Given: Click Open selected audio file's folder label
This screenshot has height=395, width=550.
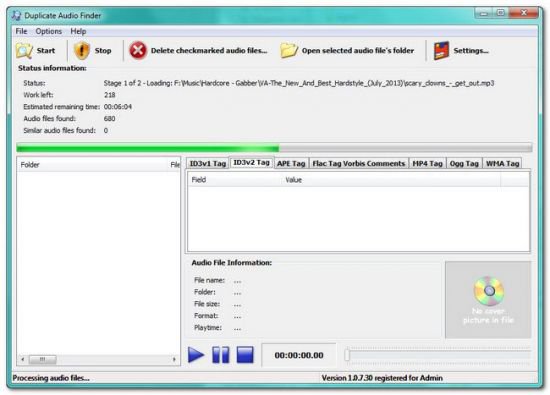Looking at the screenshot, I should [358, 51].
